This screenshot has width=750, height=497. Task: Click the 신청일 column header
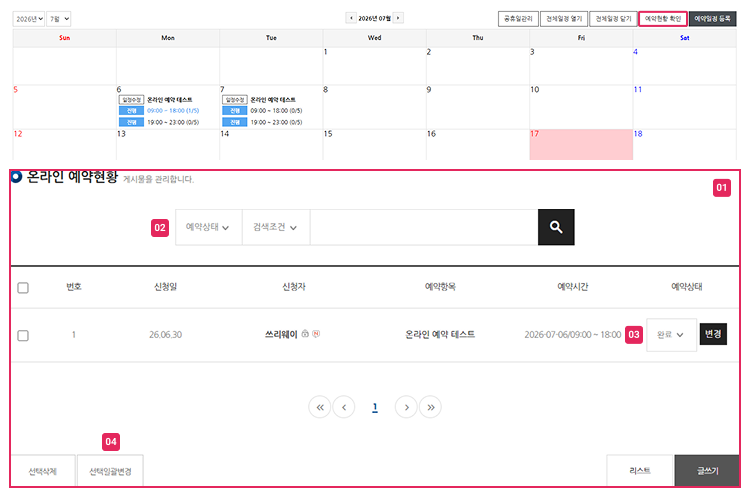click(165, 287)
